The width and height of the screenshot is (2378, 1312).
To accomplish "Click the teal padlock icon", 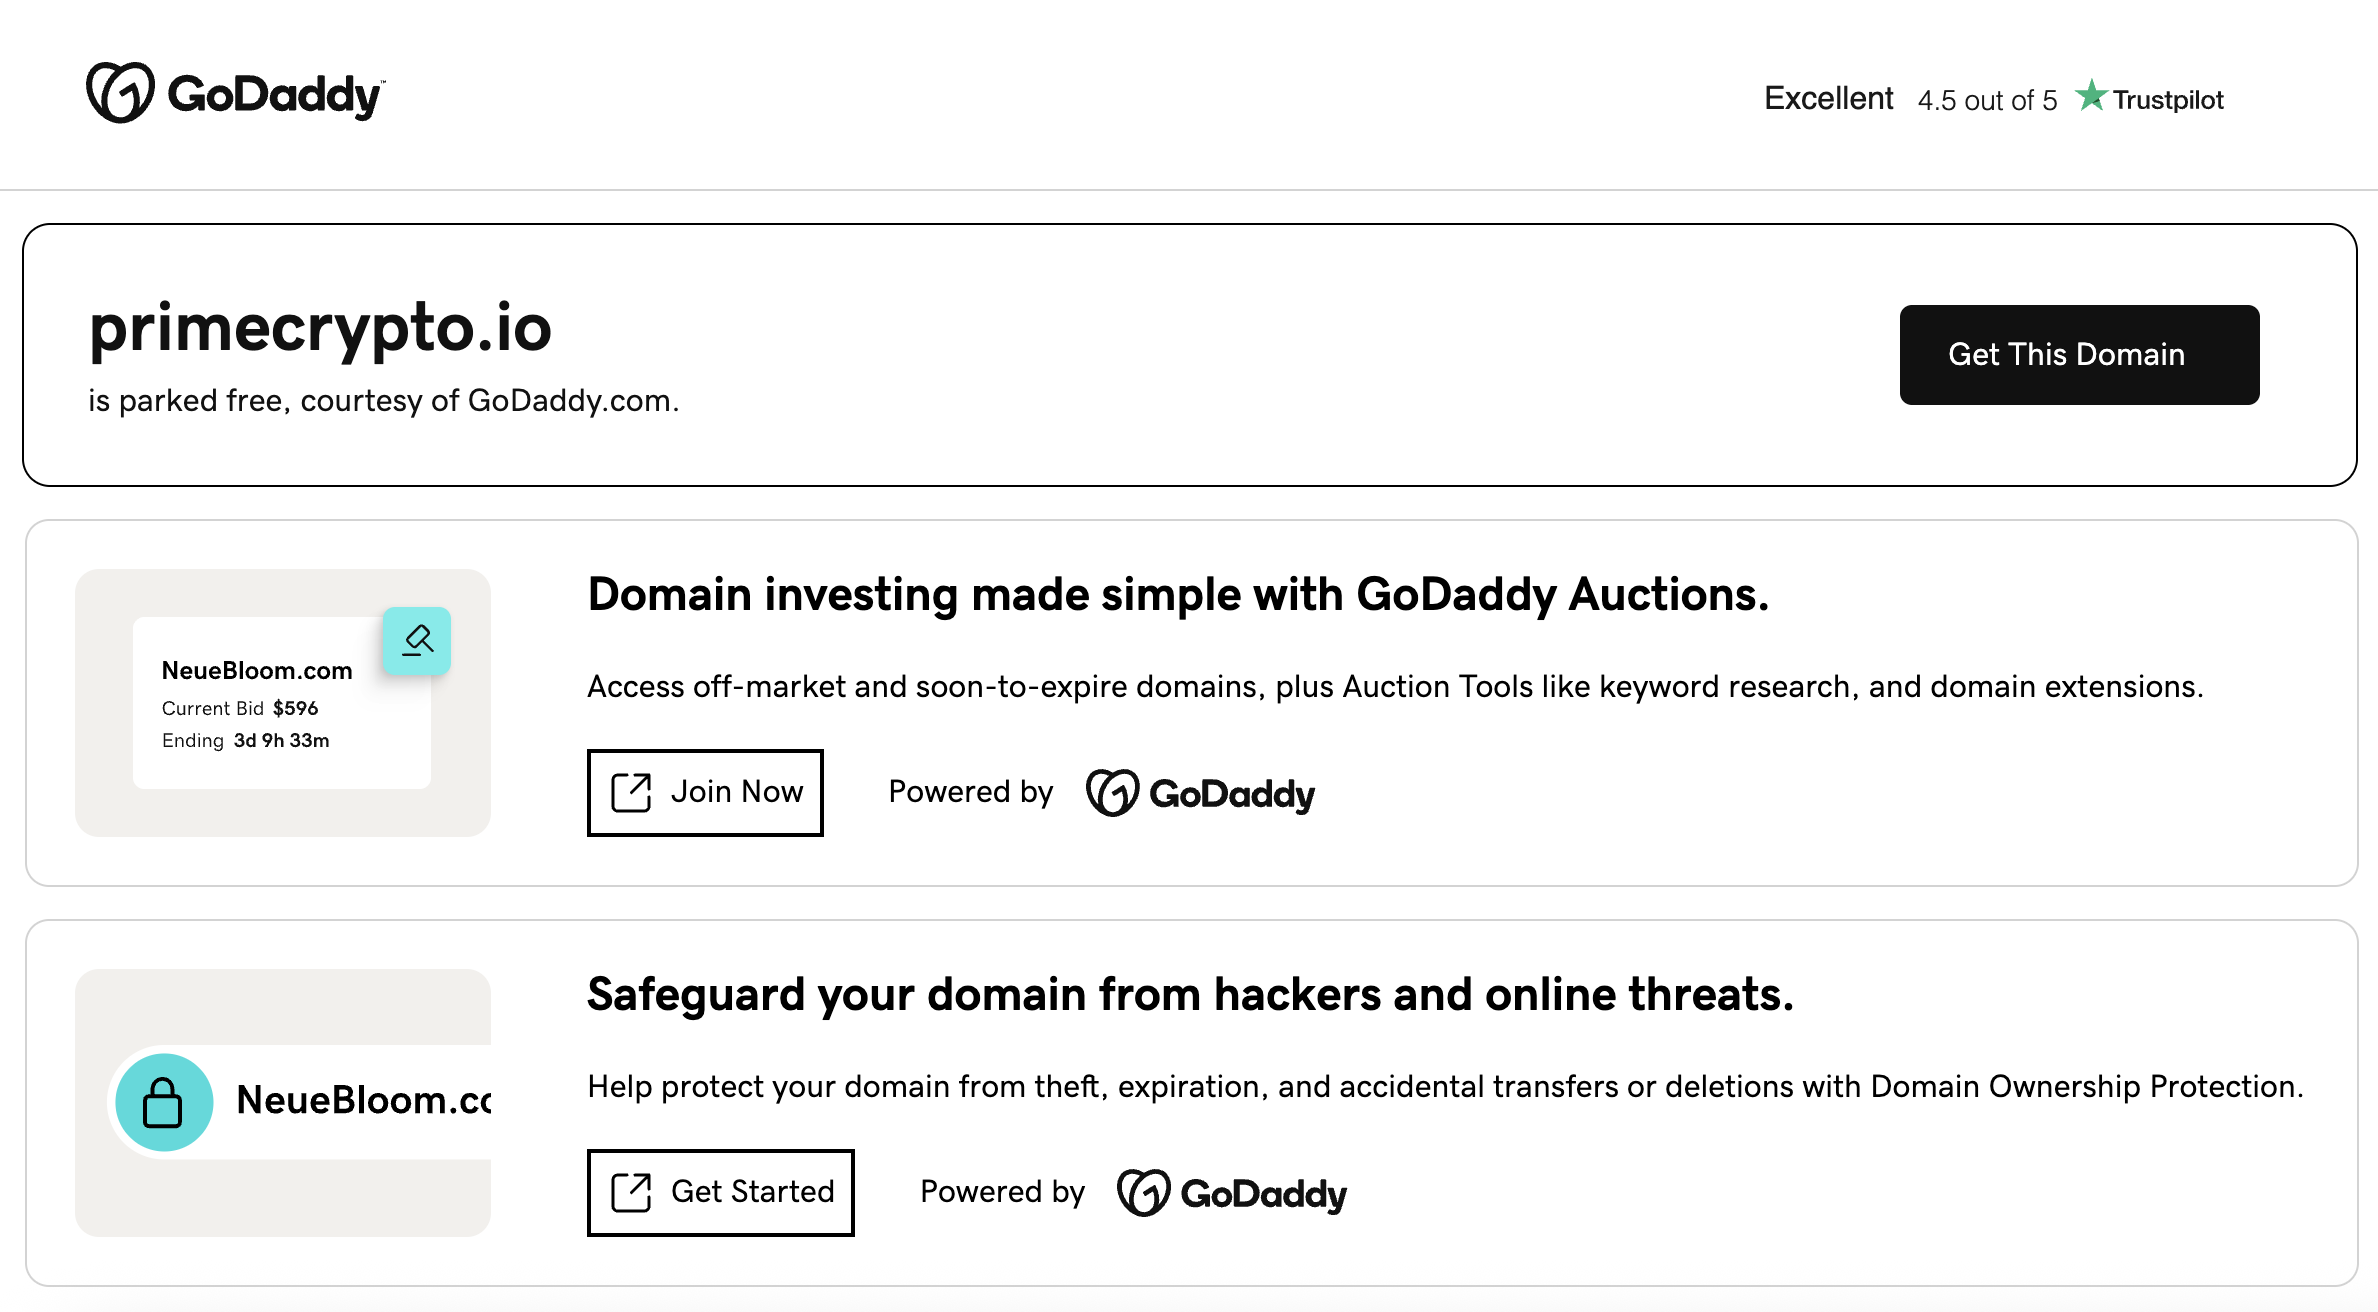I will click(164, 1102).
